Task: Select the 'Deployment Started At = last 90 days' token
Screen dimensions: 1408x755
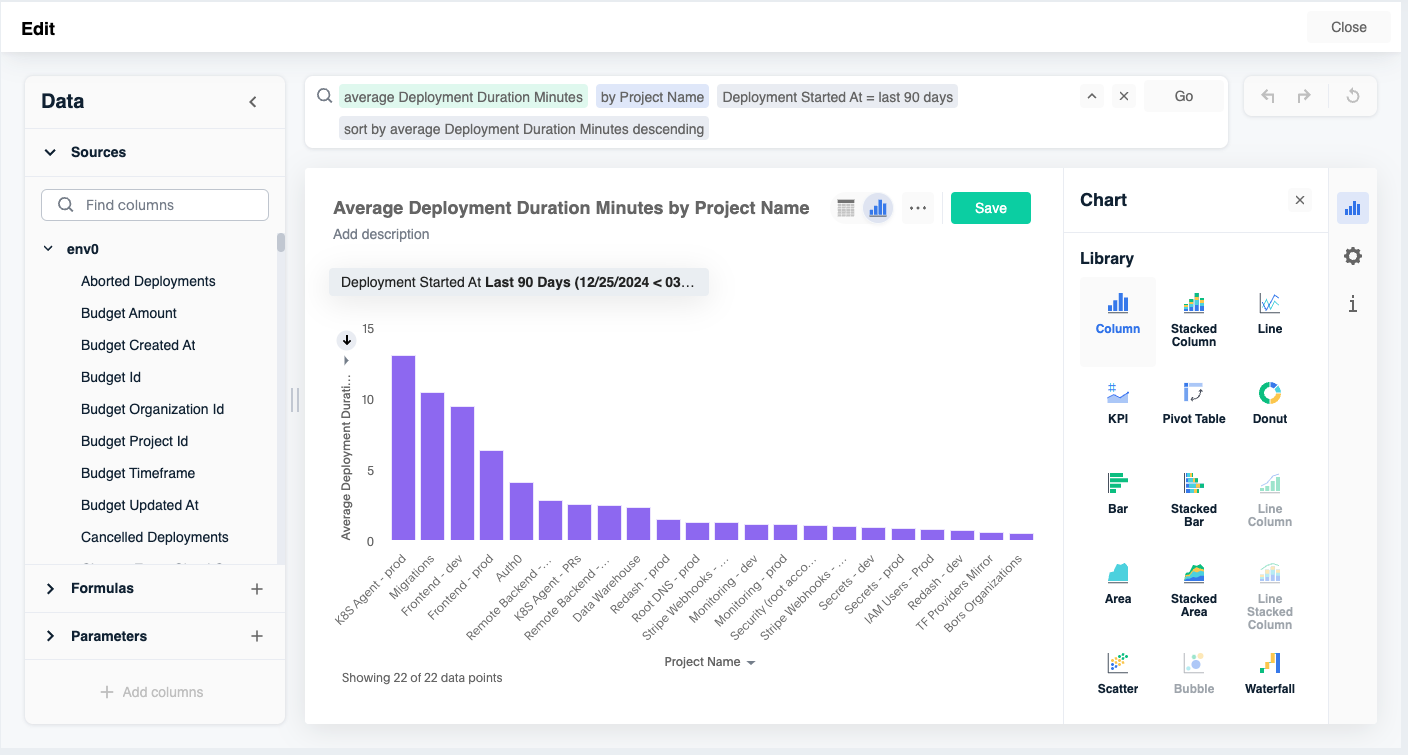Action: point(837,97)
